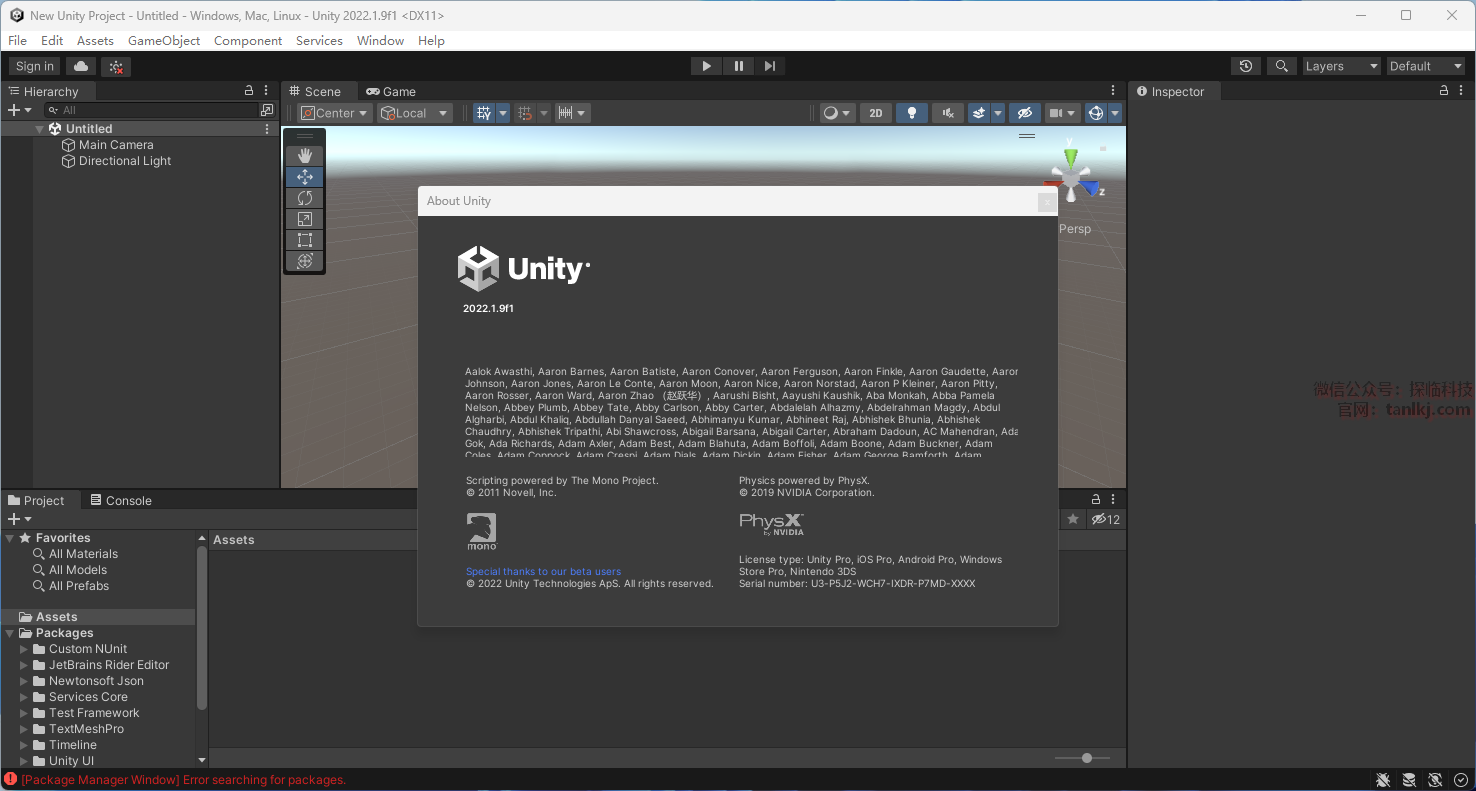The width and height of the screenshot is (1476, 791).
Task: Toggle scene audio mute button
Action: (947, 113)
